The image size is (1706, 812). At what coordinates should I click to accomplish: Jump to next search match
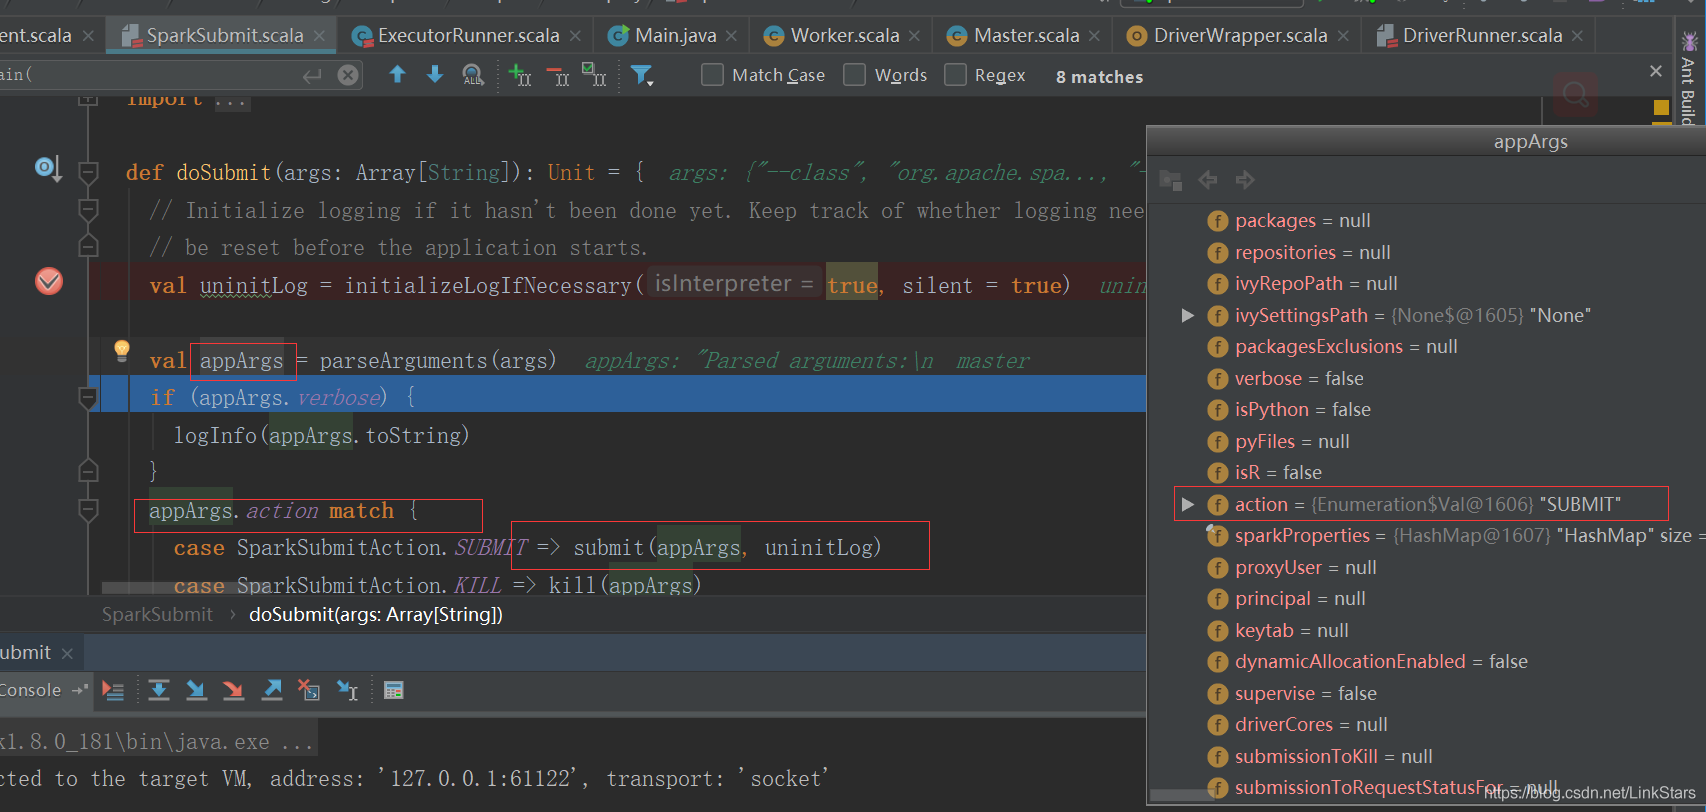pos(435,75)
